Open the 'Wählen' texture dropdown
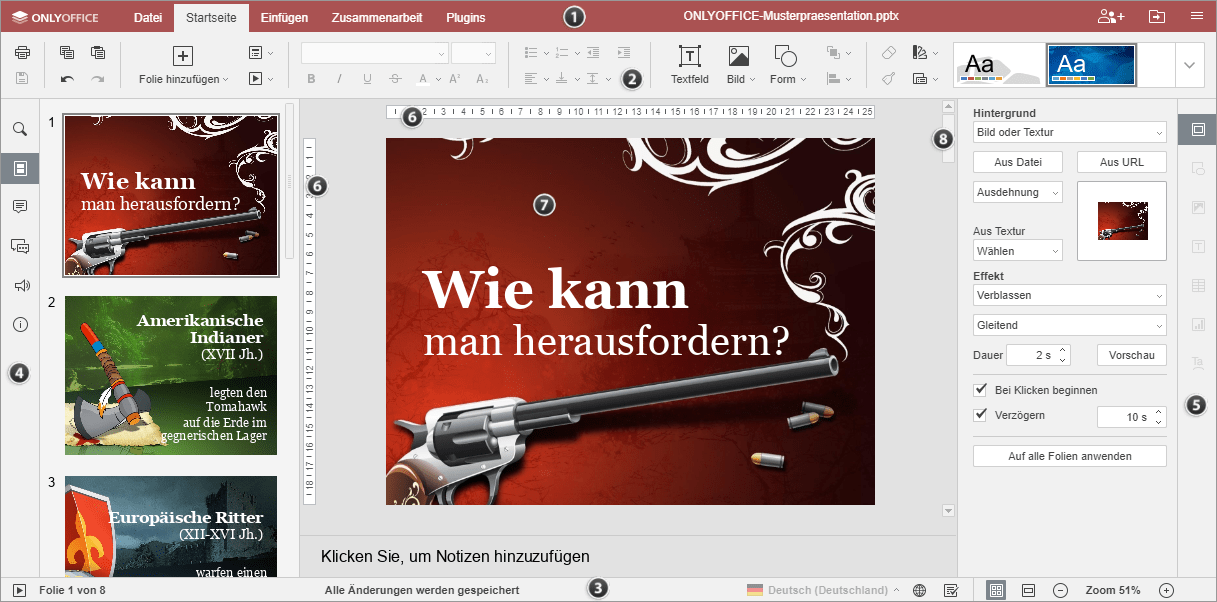This screenshot has height=602, width=1217. coord(1017,251)
